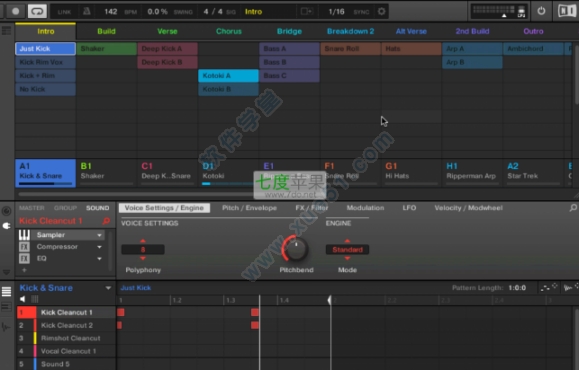Click the 0.0 % swing value
The height and width of the screenshot is (370, 579).
[x=157, y=12]
